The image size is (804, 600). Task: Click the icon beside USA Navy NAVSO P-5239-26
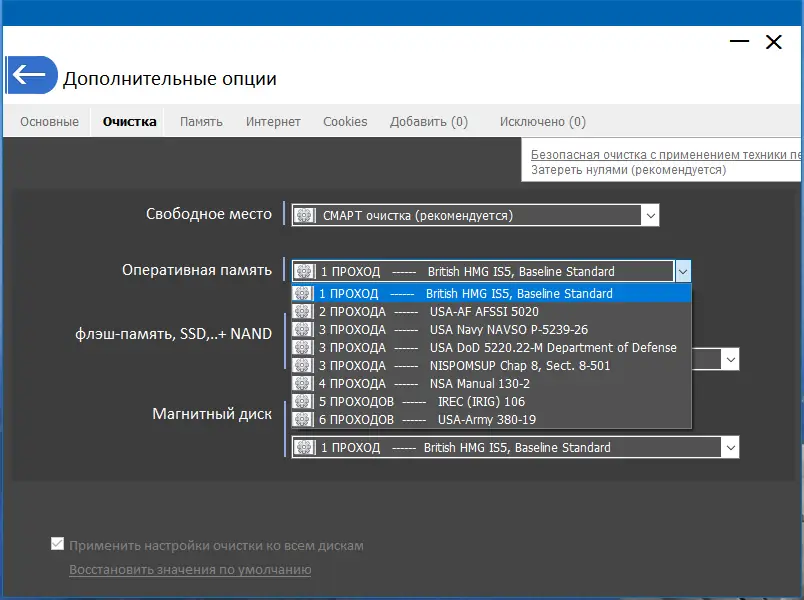(303, 329)
